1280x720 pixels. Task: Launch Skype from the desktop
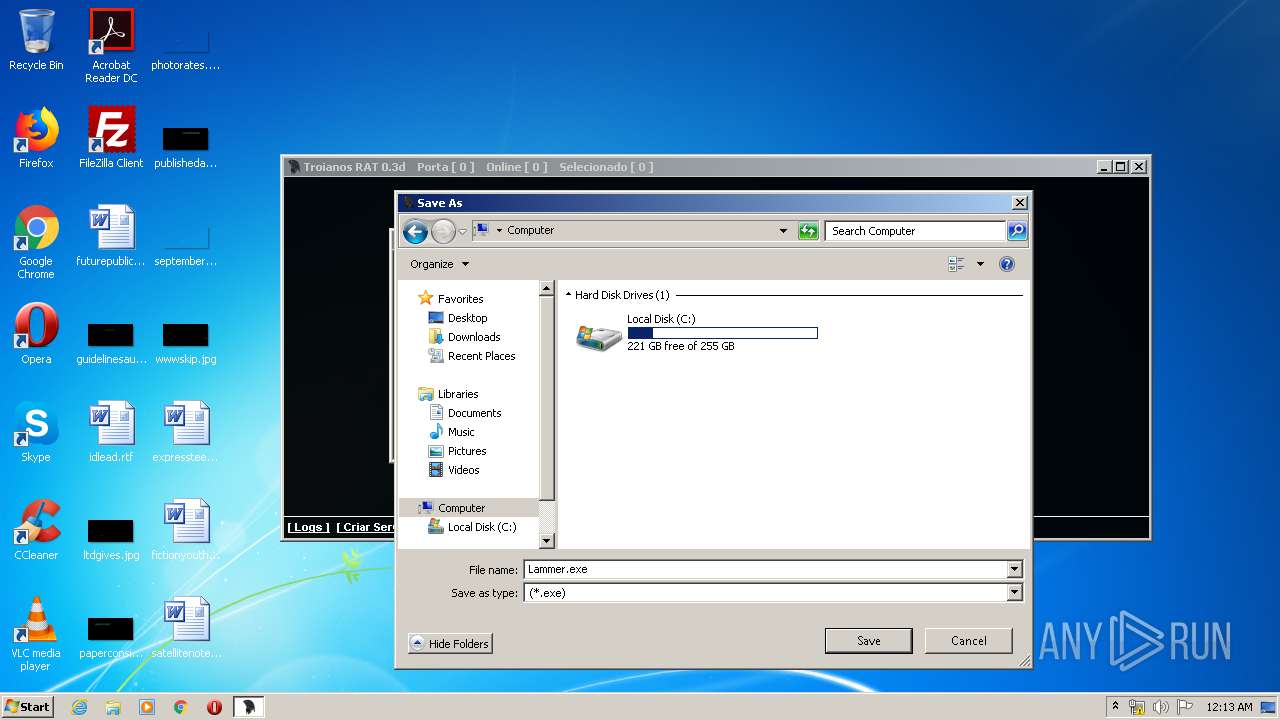[36, 432]
